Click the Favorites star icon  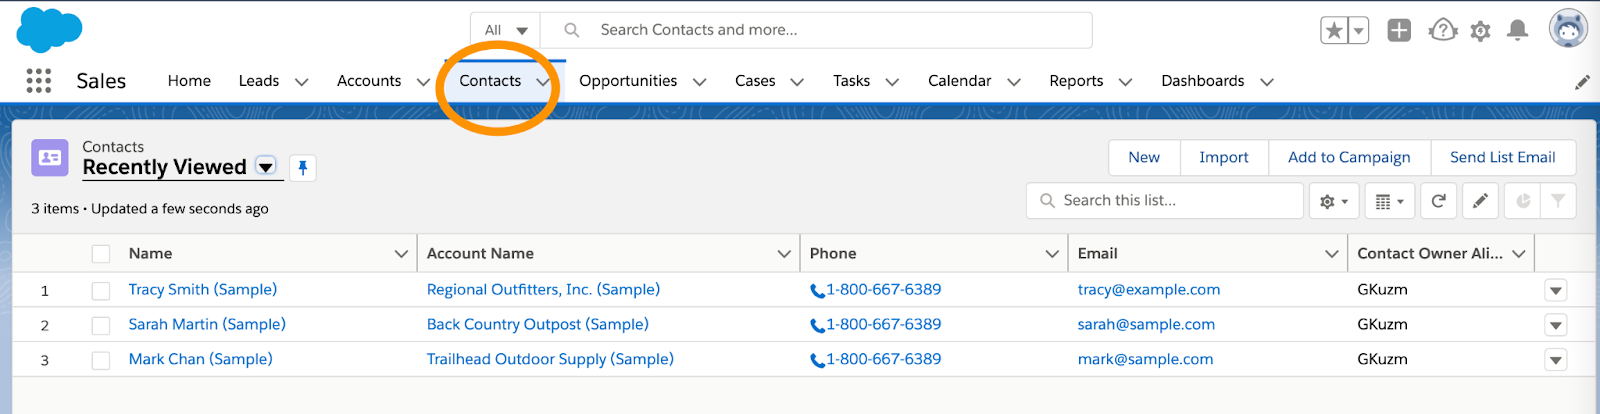1334,31
